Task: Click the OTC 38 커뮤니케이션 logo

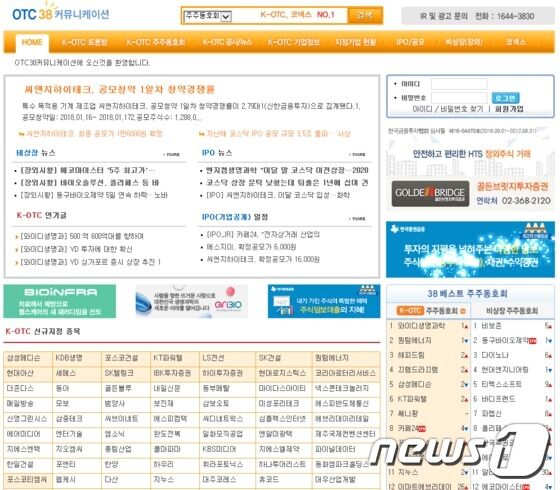Action: (x=59, y=14)
